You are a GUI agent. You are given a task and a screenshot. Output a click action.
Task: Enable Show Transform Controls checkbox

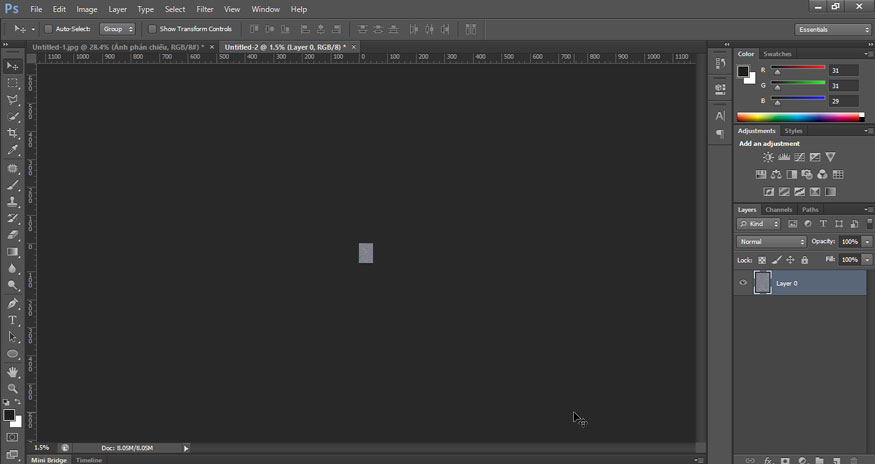coord(152,29)
